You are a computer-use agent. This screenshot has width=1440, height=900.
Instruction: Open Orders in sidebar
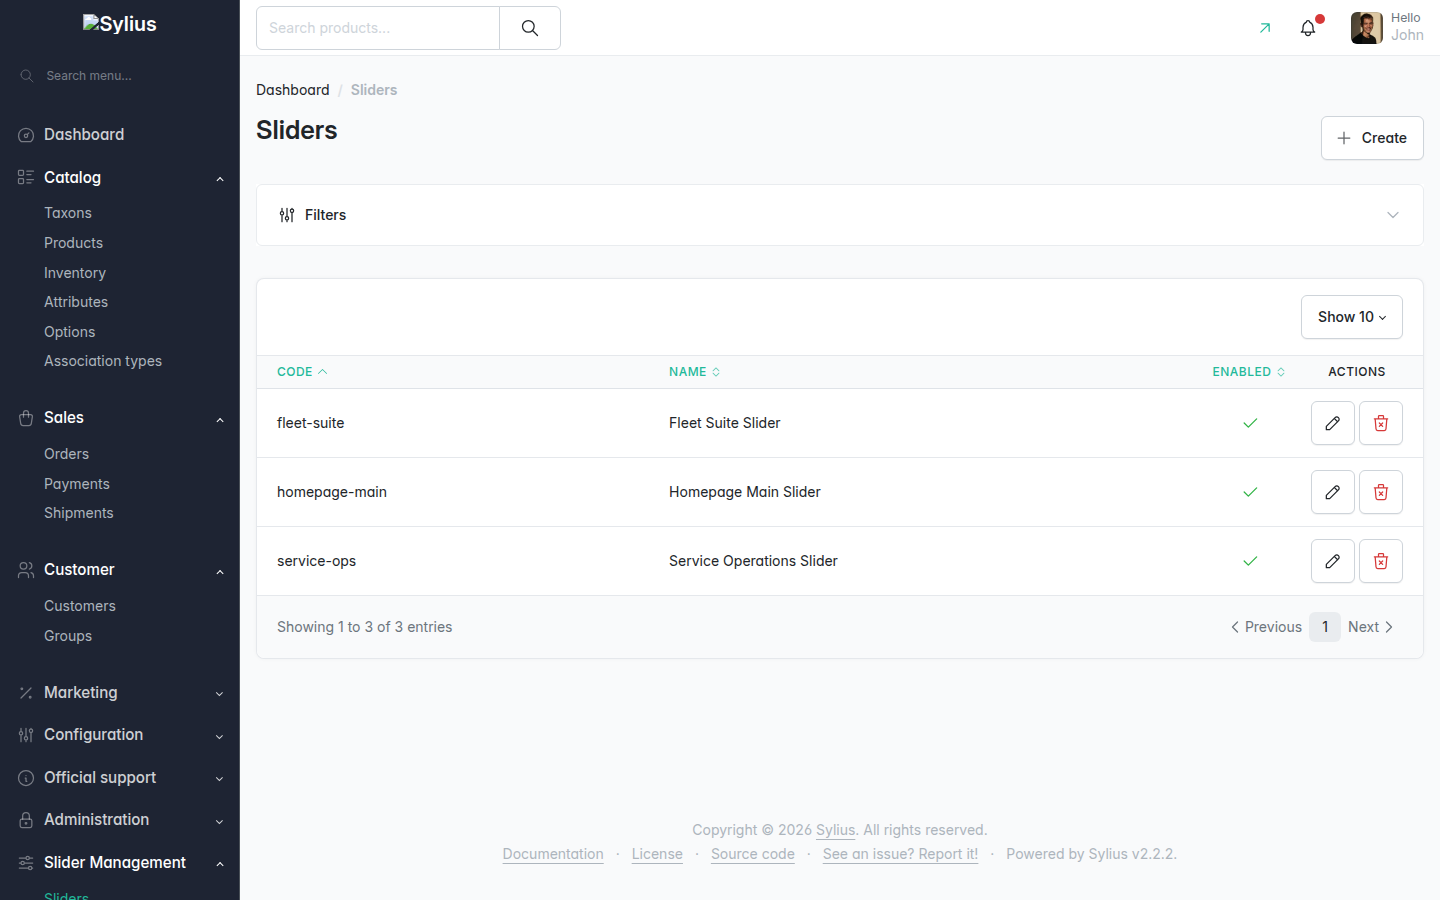(66, 454)
